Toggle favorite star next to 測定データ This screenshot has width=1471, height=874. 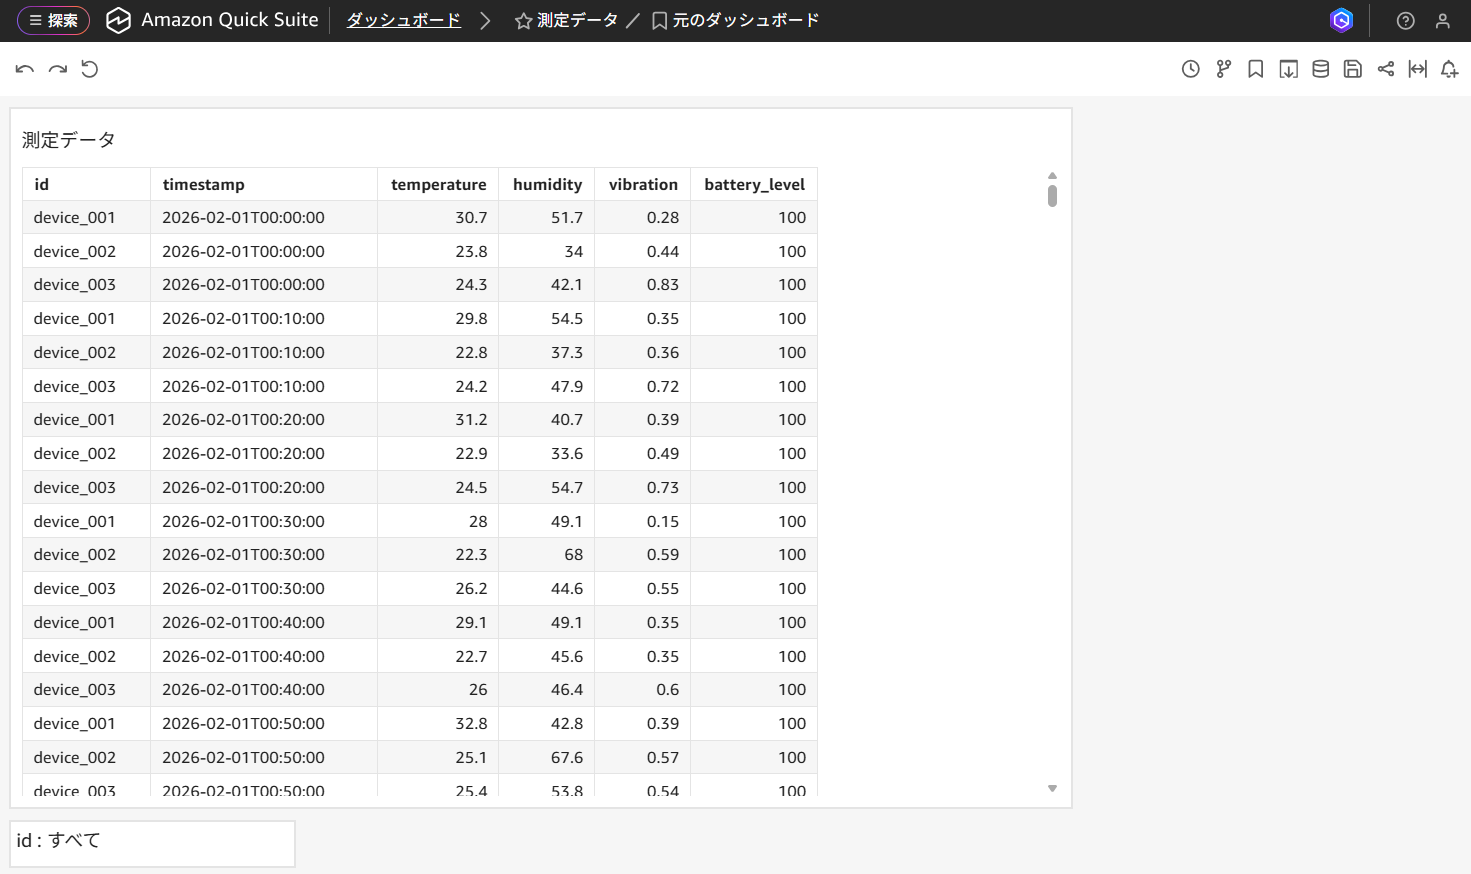click(x=523, y=21)
